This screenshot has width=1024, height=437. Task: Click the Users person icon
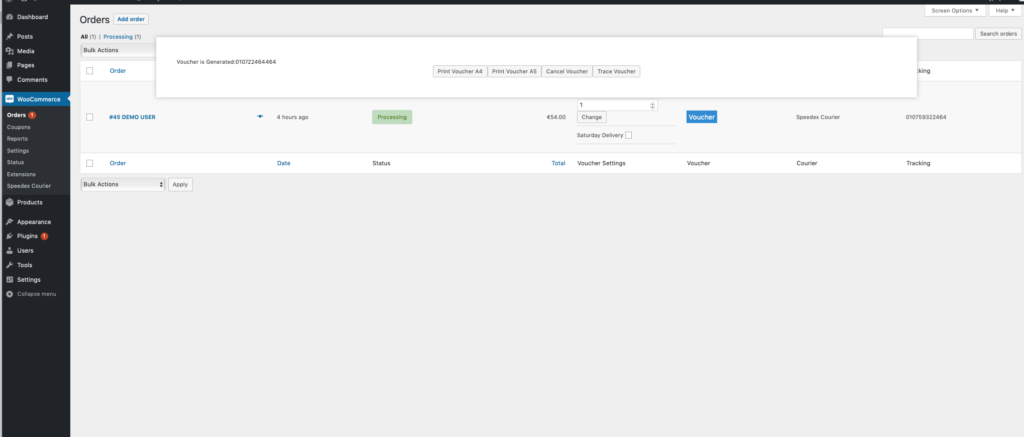(10, 251)
